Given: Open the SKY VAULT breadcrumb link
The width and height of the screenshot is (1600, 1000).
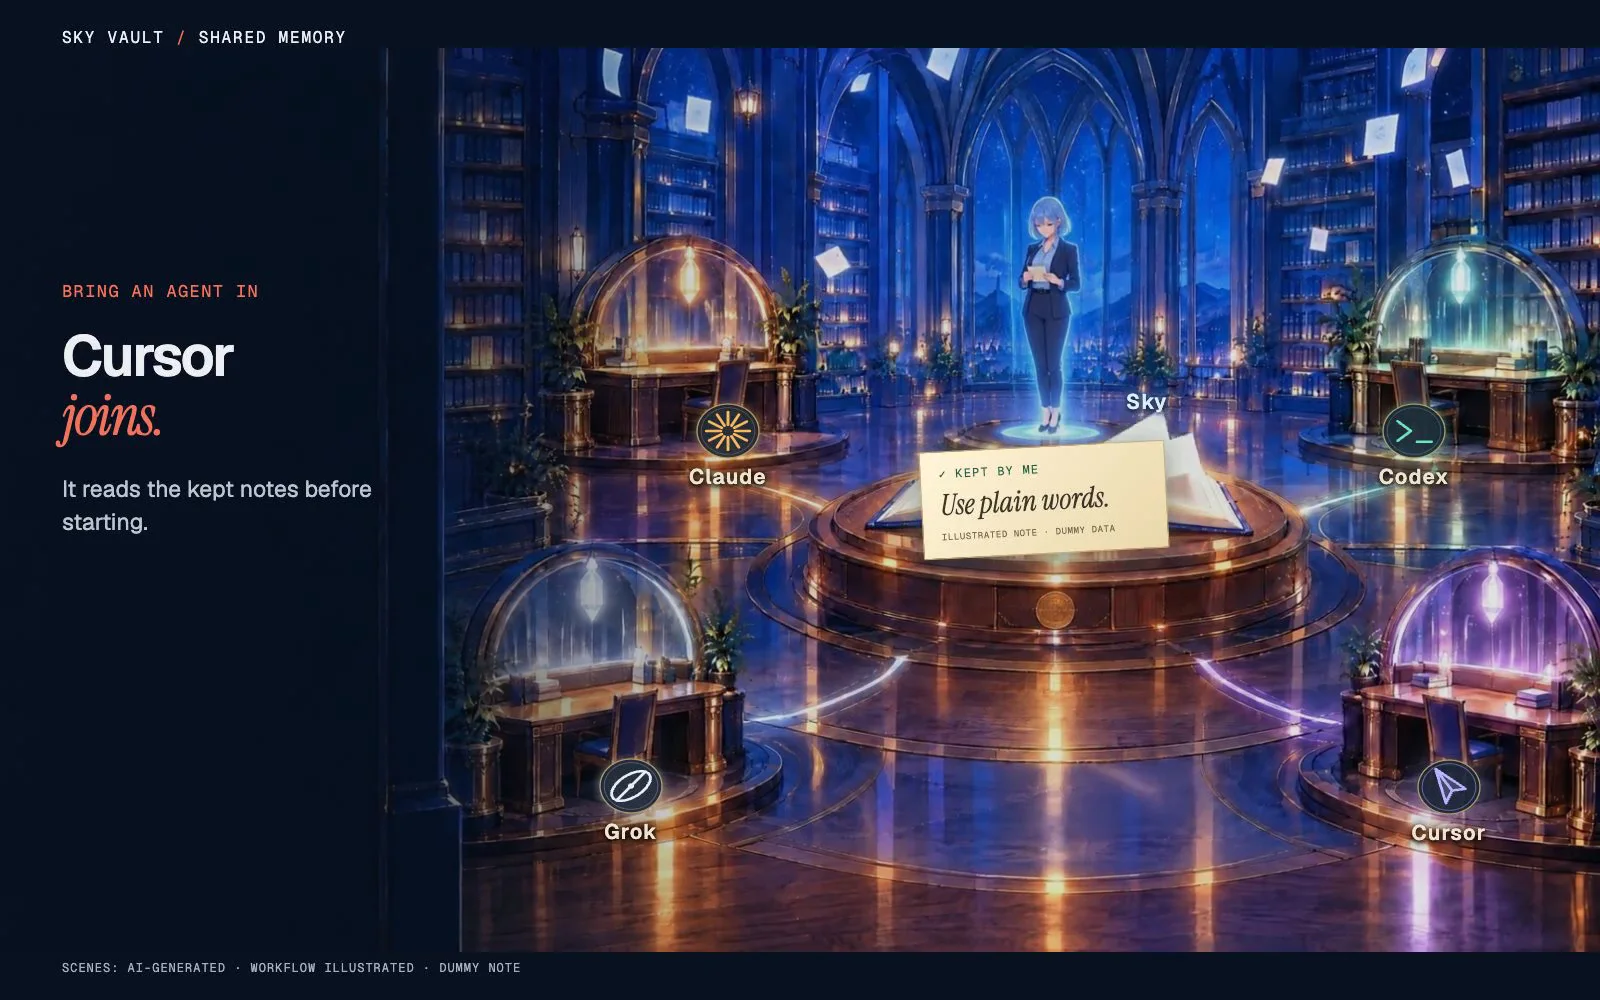Looking at the screenshot, I should tap(112, 37).
